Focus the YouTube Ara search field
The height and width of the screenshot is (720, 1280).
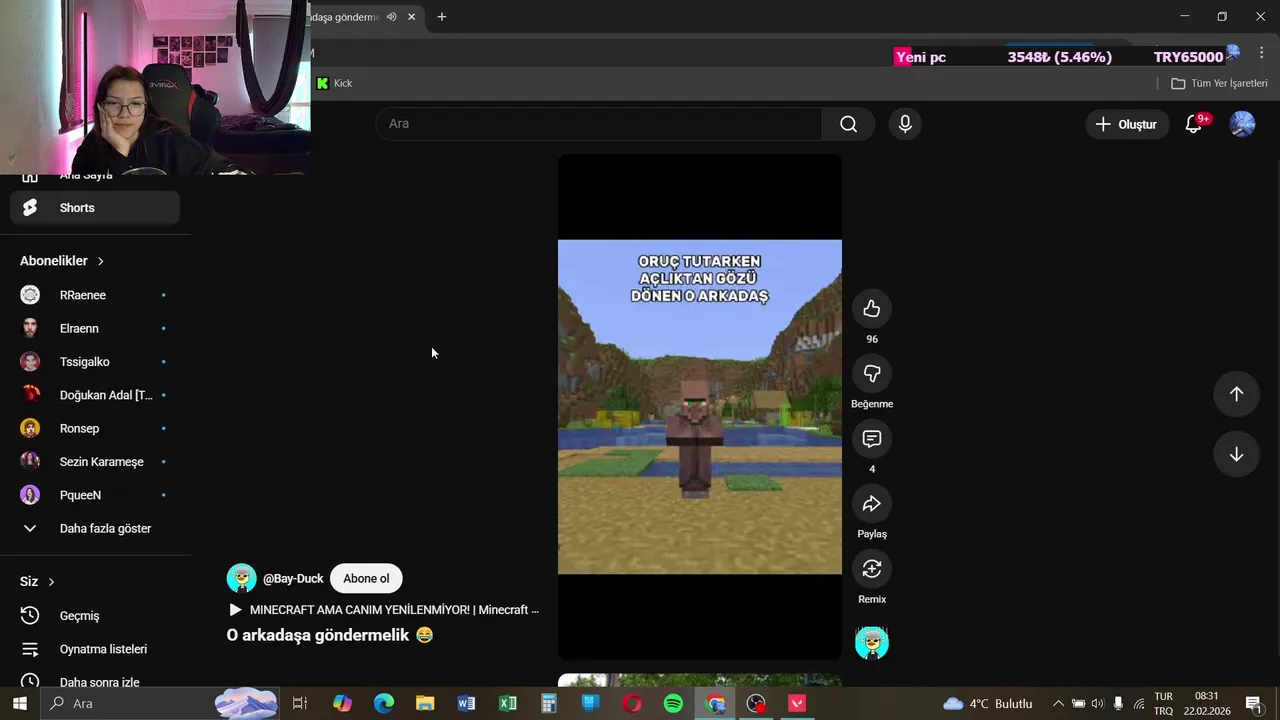(x=599, y=124)
